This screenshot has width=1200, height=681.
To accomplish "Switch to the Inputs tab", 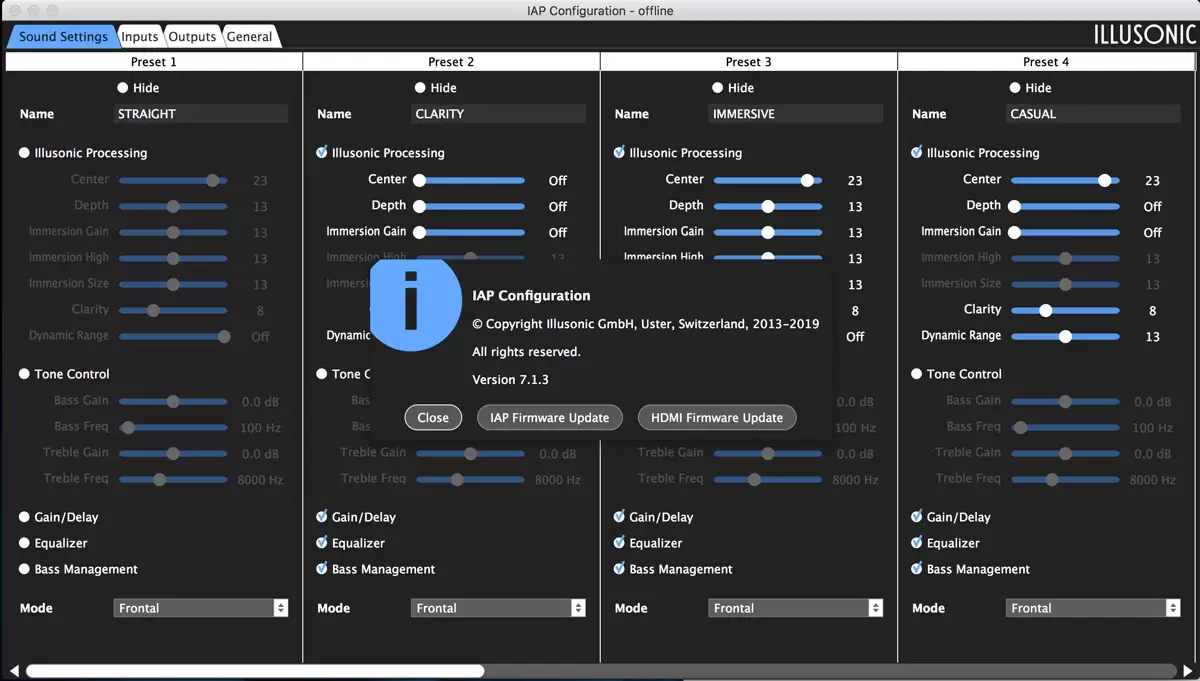I will coord(139,37).
